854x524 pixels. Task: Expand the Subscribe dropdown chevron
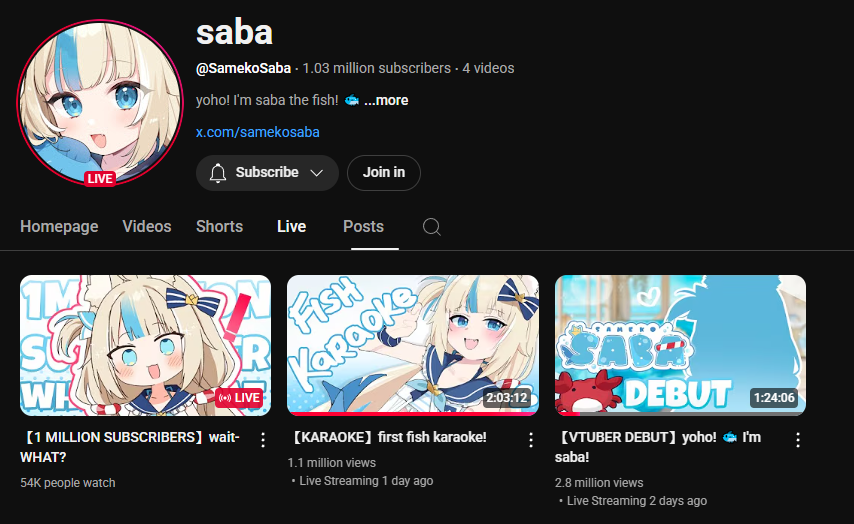click(316, 173)
